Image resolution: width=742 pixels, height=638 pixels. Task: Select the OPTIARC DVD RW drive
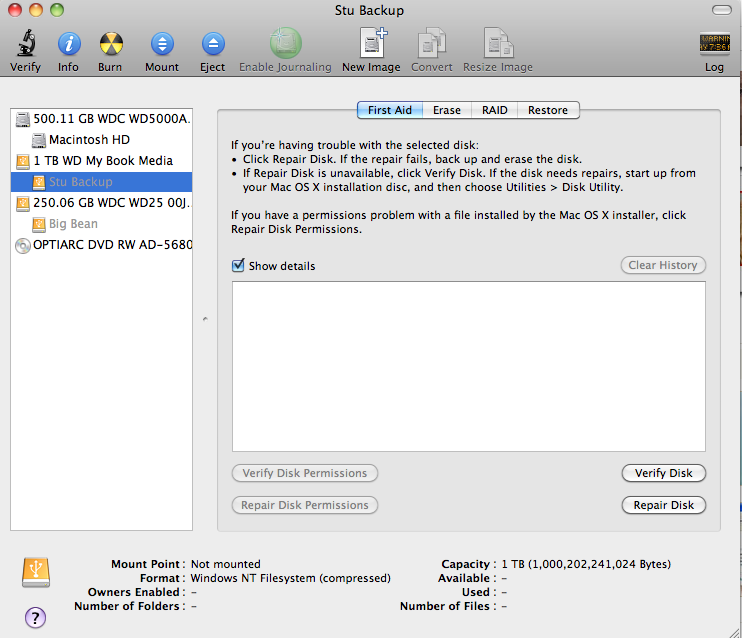click(x=101, y=245)
